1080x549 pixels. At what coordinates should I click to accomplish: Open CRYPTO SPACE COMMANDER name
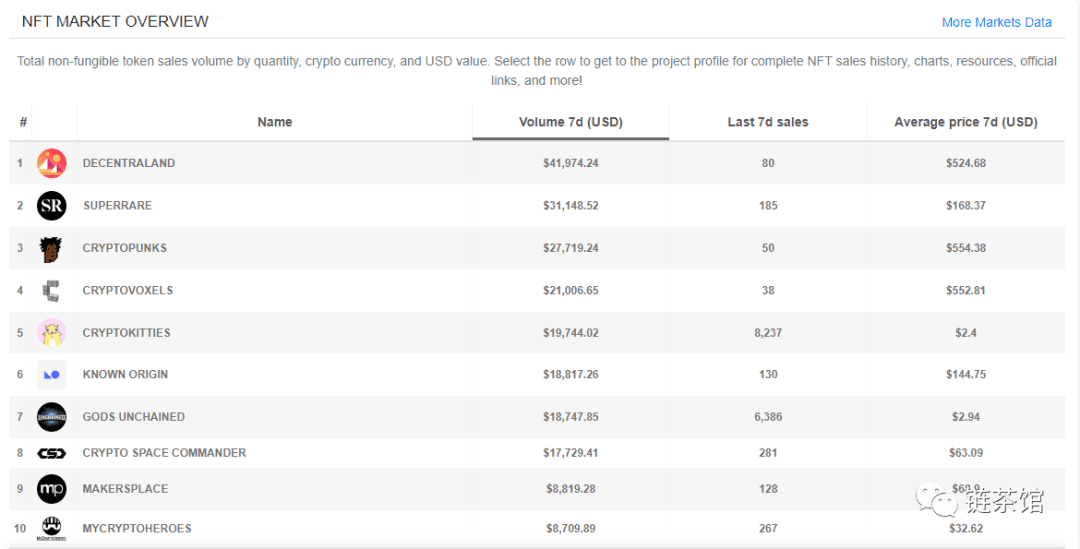tap(164, 453)
